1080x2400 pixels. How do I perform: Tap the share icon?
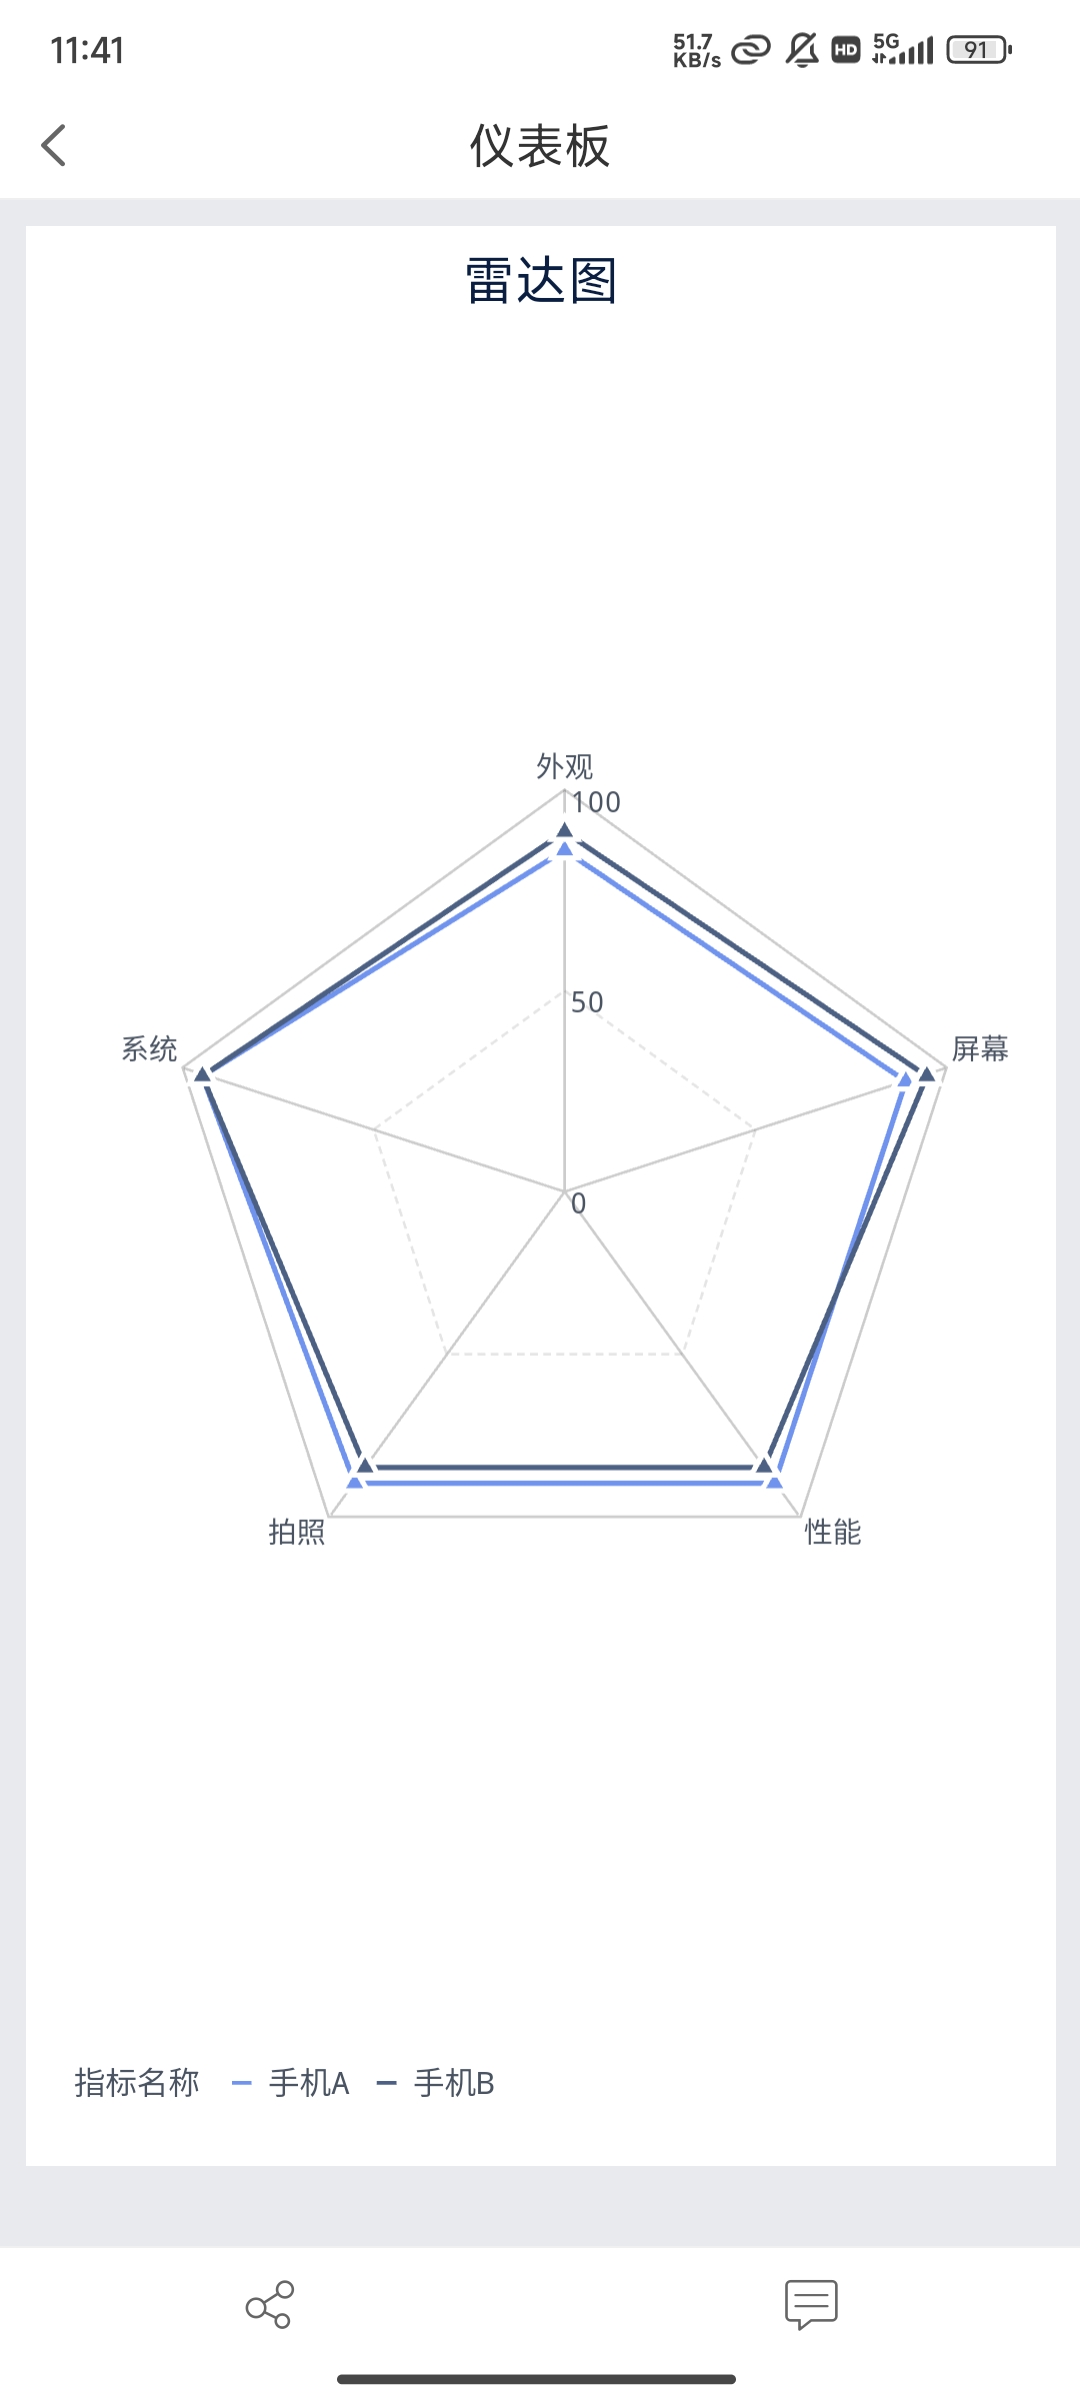click(269, 2304)
